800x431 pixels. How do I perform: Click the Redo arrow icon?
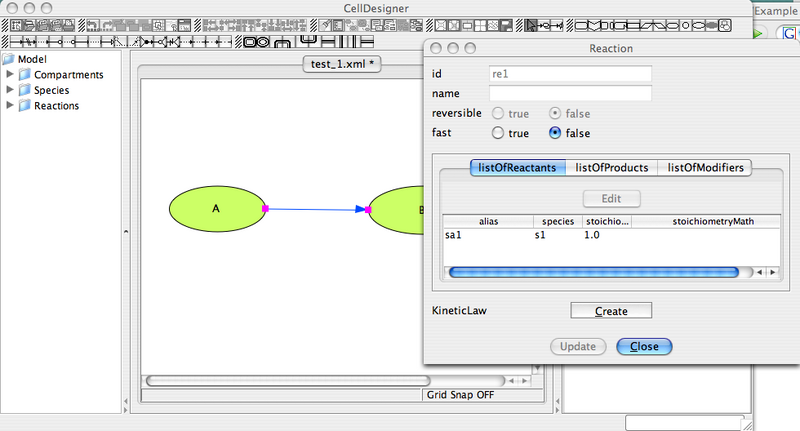point(107,25)
